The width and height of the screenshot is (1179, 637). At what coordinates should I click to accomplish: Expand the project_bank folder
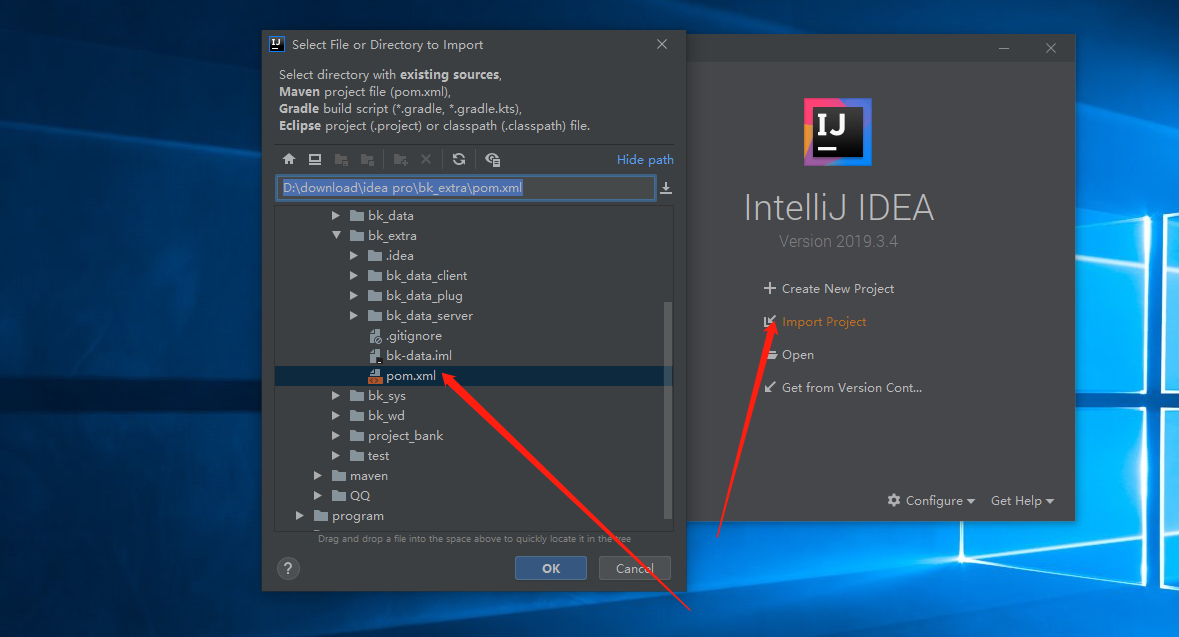click(335, 435)
